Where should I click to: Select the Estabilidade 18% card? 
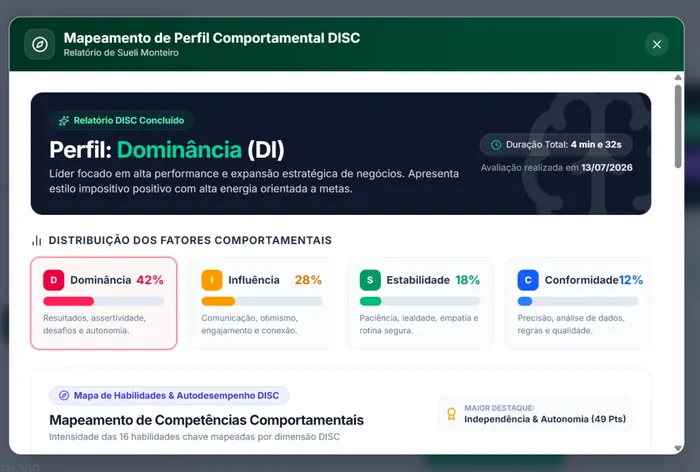(420, 303)
